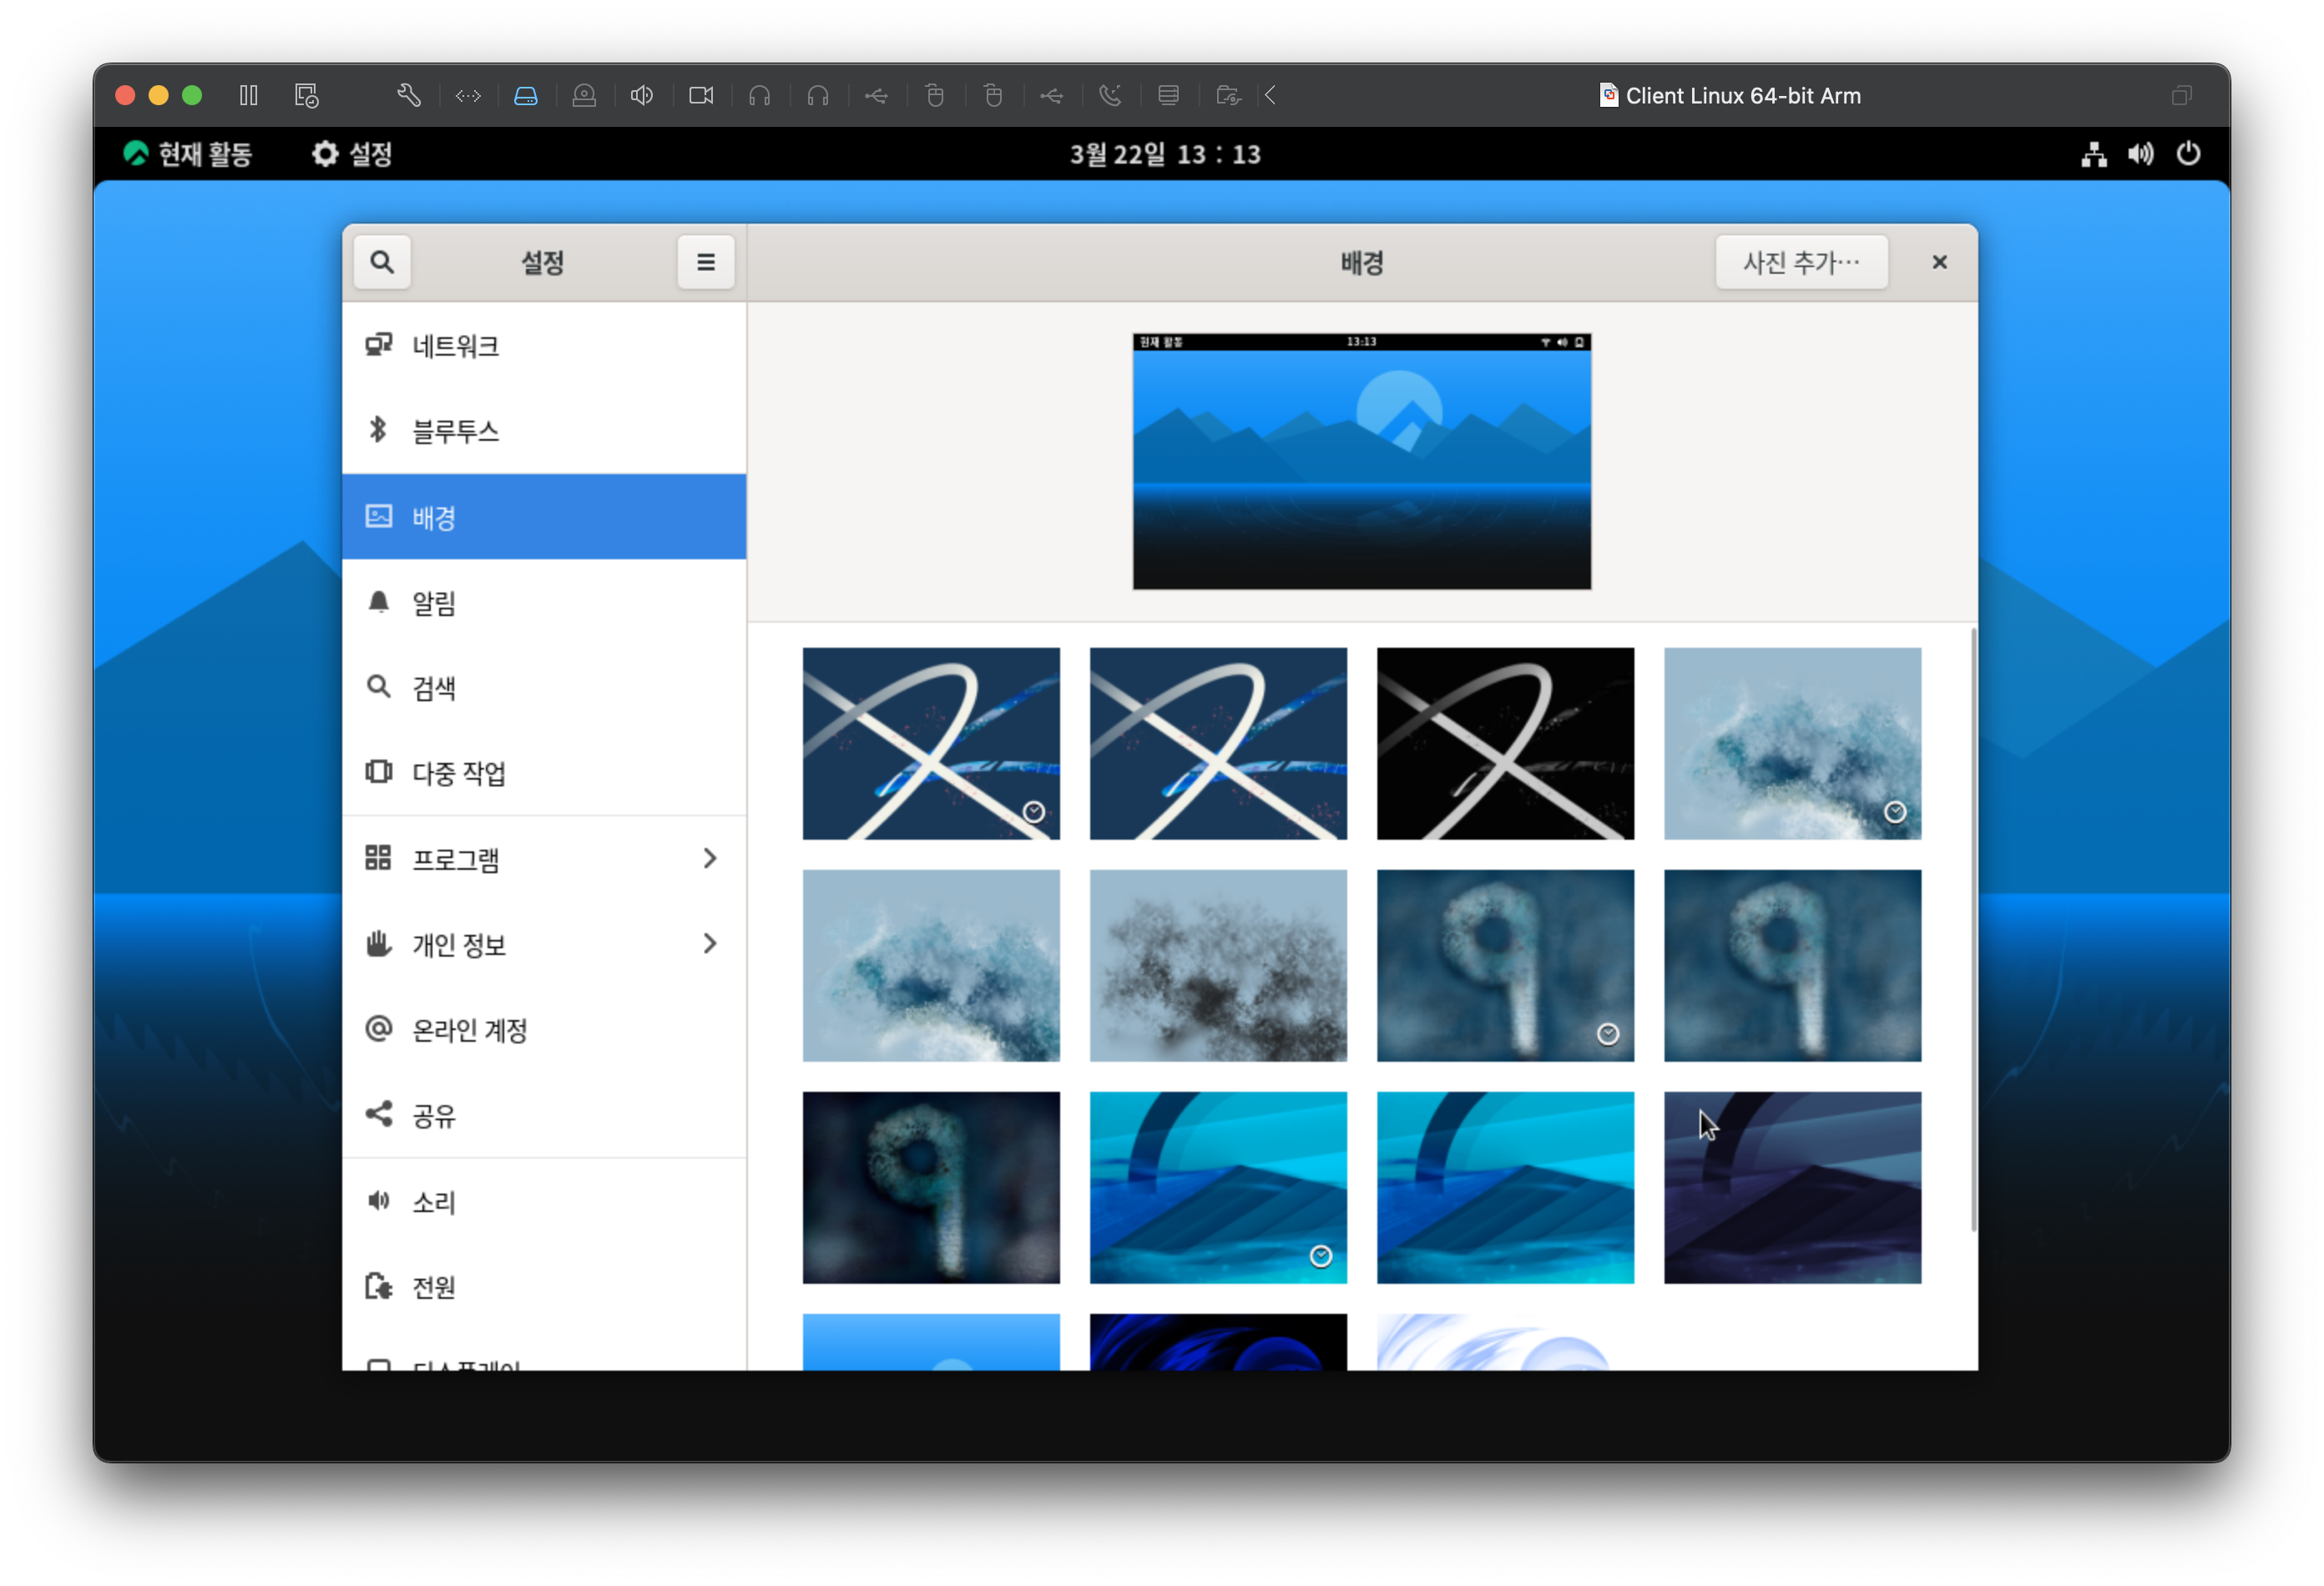This screenshot has height=1586, width=2324.
Task: Choose the dark gray cloud wallpaper thumbnail
Action: pos(1218,965)
